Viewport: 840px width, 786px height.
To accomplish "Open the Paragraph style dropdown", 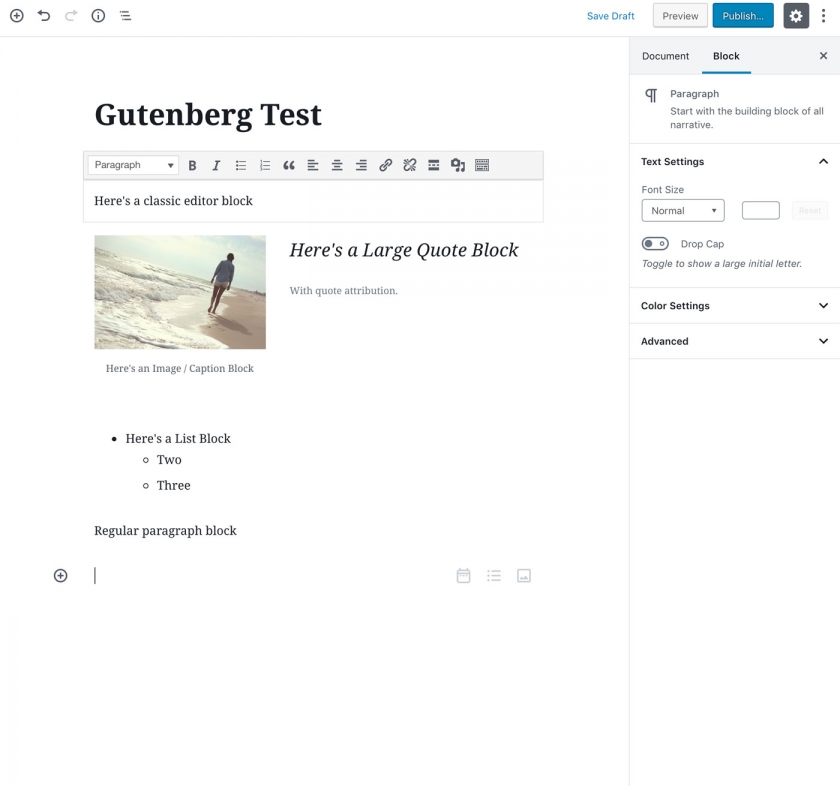I will [x=133, y=164].
